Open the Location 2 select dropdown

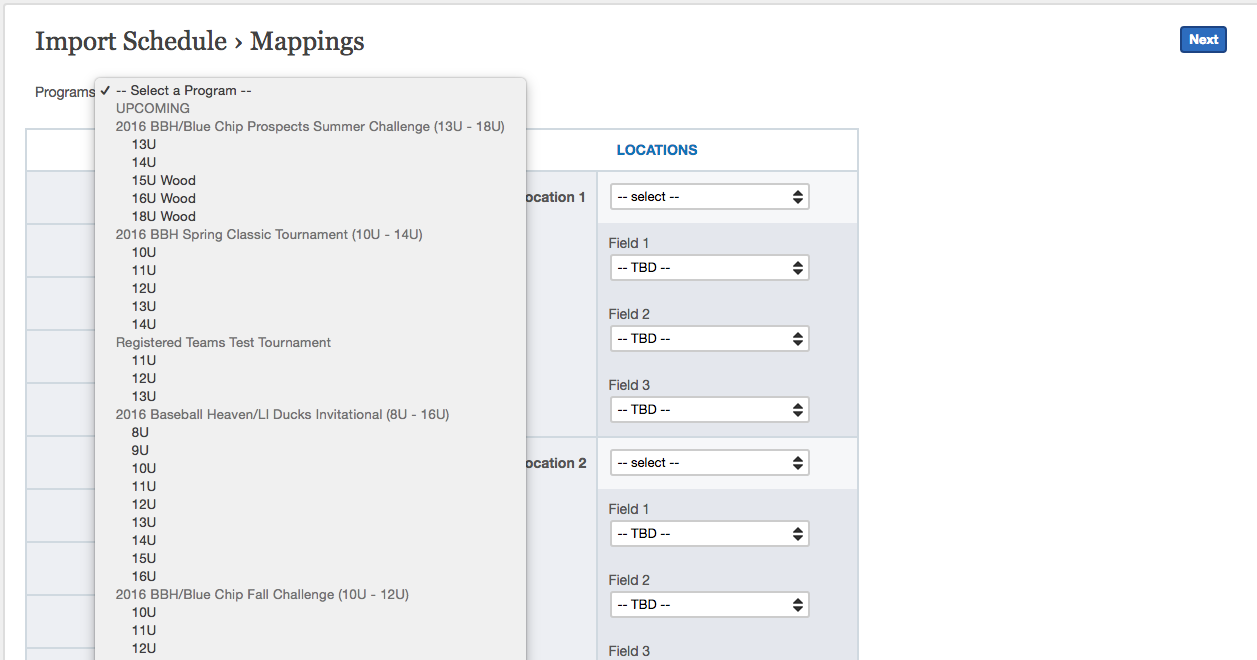(x=709, y=463)
